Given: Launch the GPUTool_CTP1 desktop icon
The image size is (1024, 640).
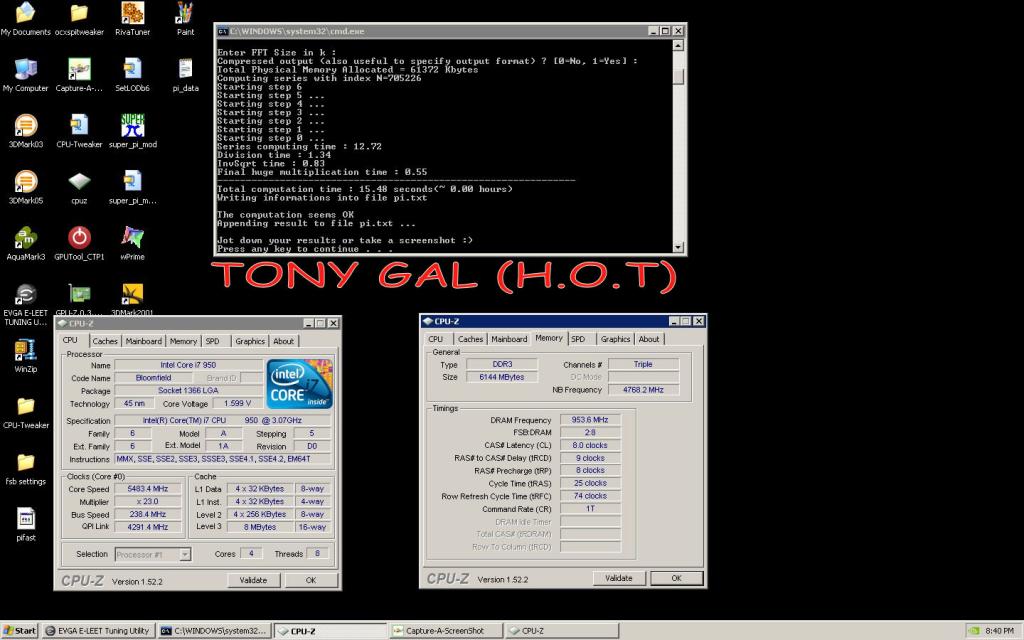Looking at the screenshot, I should 79,244.
